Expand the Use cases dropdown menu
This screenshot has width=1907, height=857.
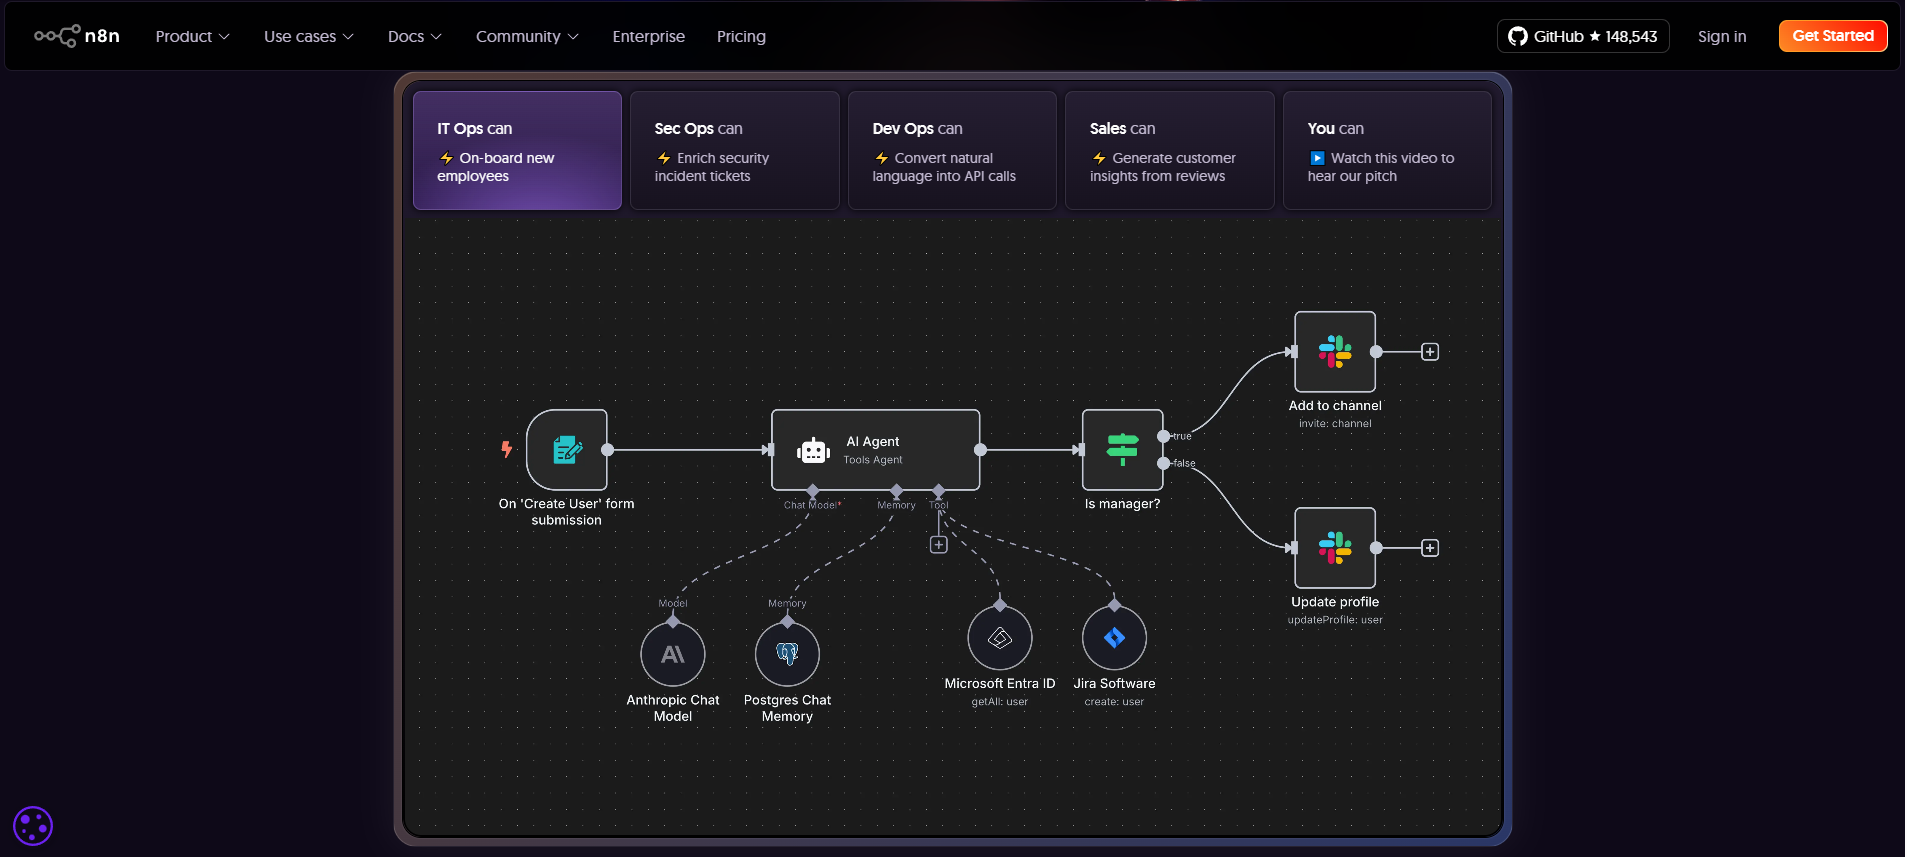pos(308,36)
